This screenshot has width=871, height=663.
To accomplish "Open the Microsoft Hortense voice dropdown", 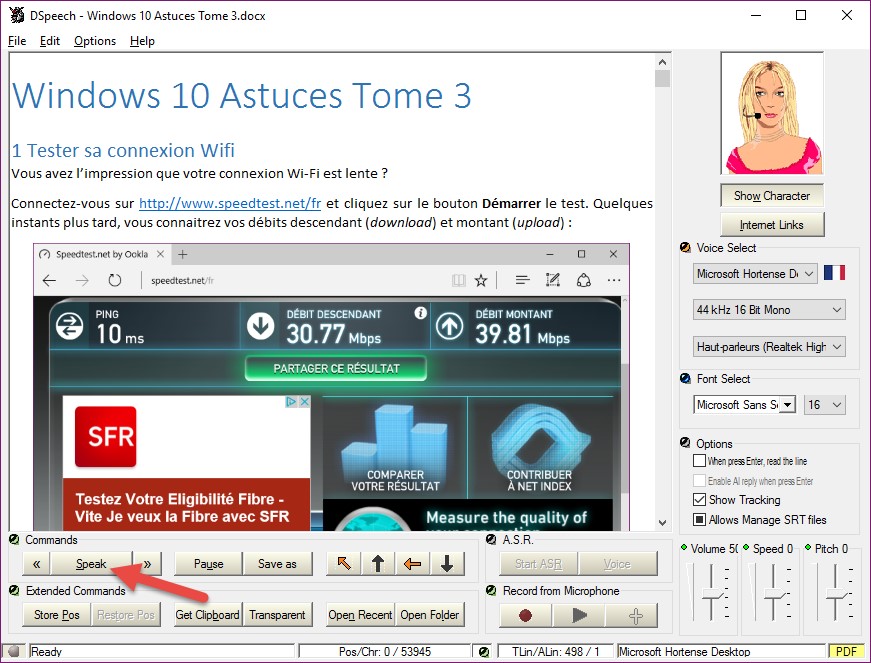I will tap(755, 273).
